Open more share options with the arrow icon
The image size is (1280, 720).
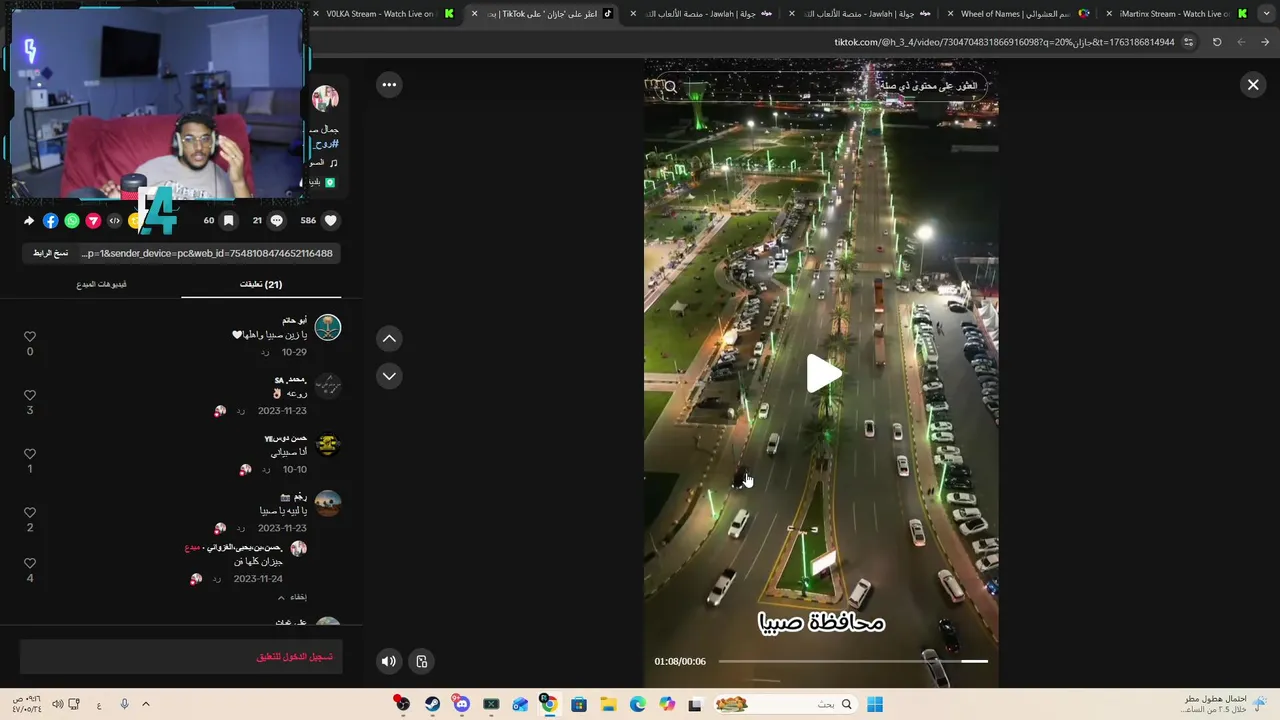coord(29,221)
